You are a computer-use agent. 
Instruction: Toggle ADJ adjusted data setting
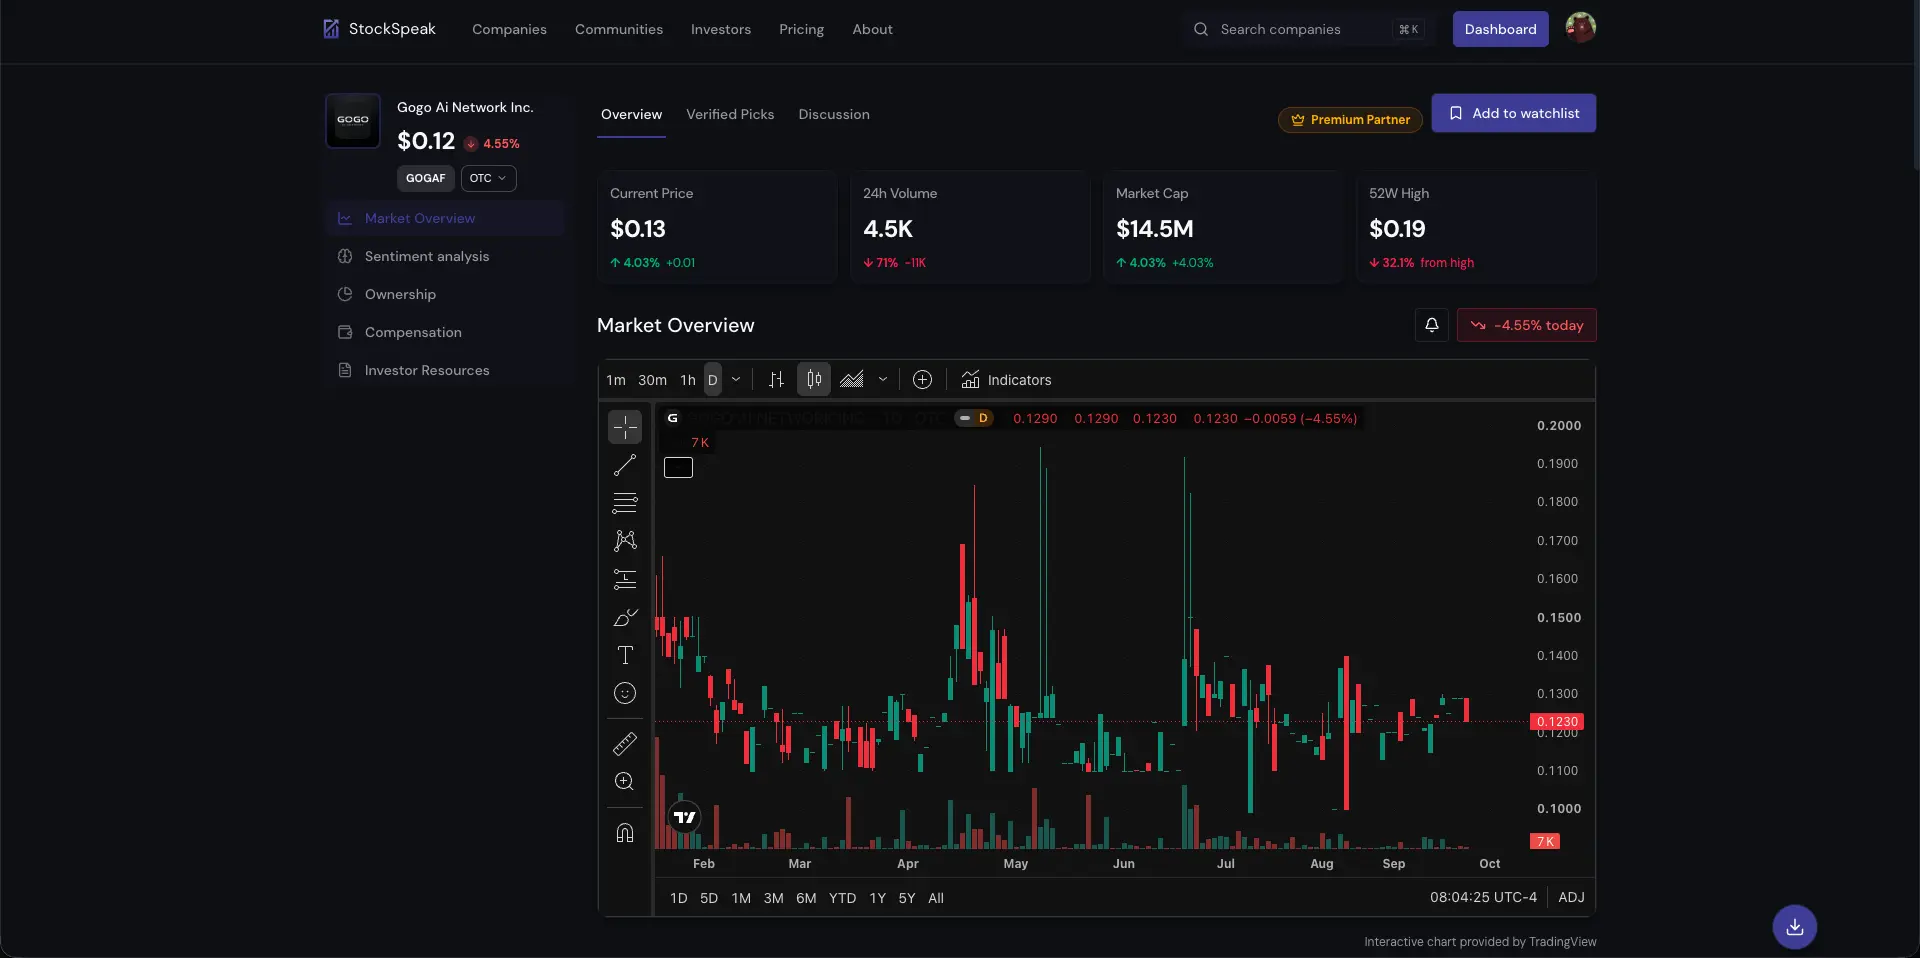tap(1571, 897)
